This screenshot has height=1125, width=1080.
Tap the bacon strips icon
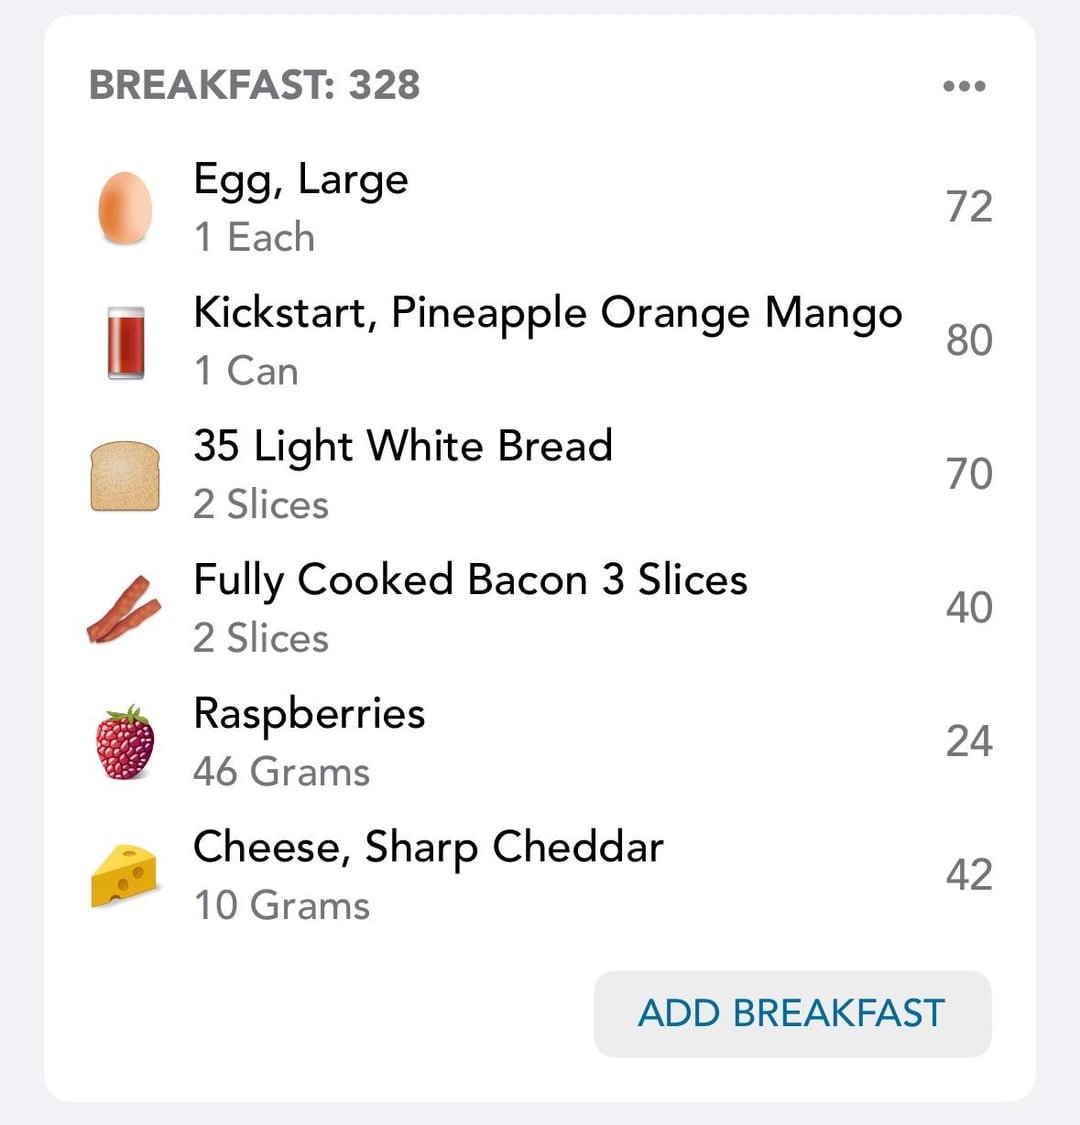click(x=123, y=609)
